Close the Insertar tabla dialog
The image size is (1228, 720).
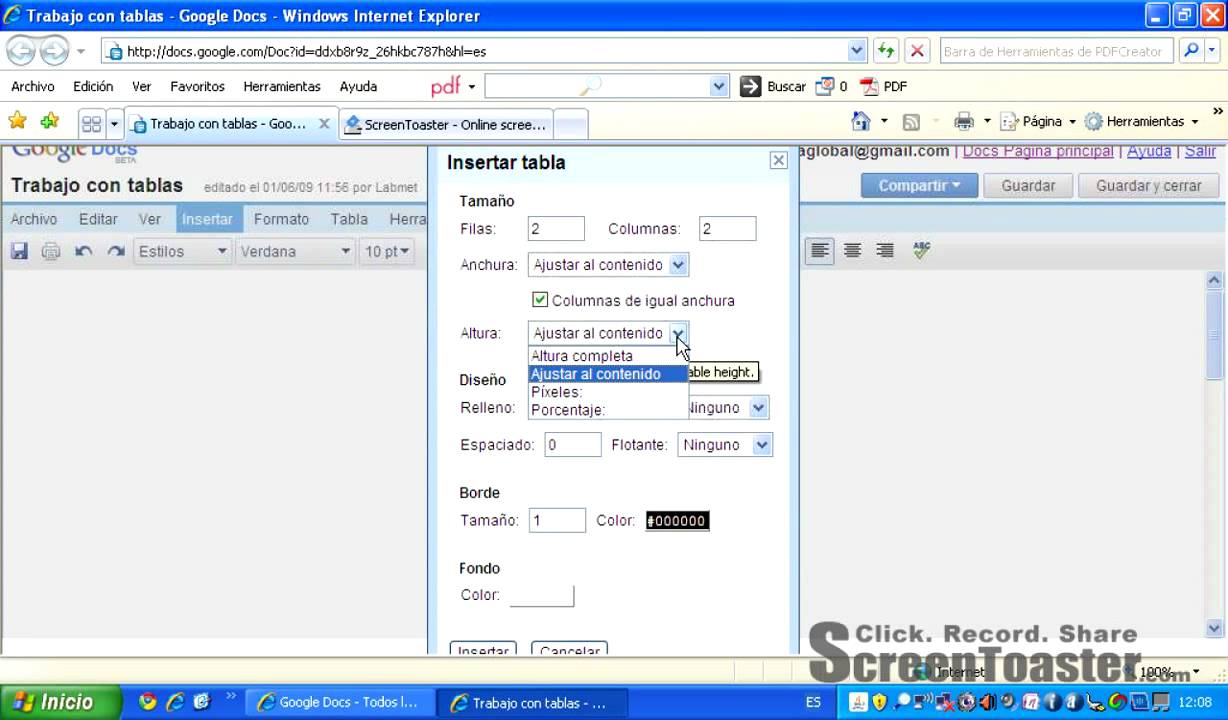point(779,160)
